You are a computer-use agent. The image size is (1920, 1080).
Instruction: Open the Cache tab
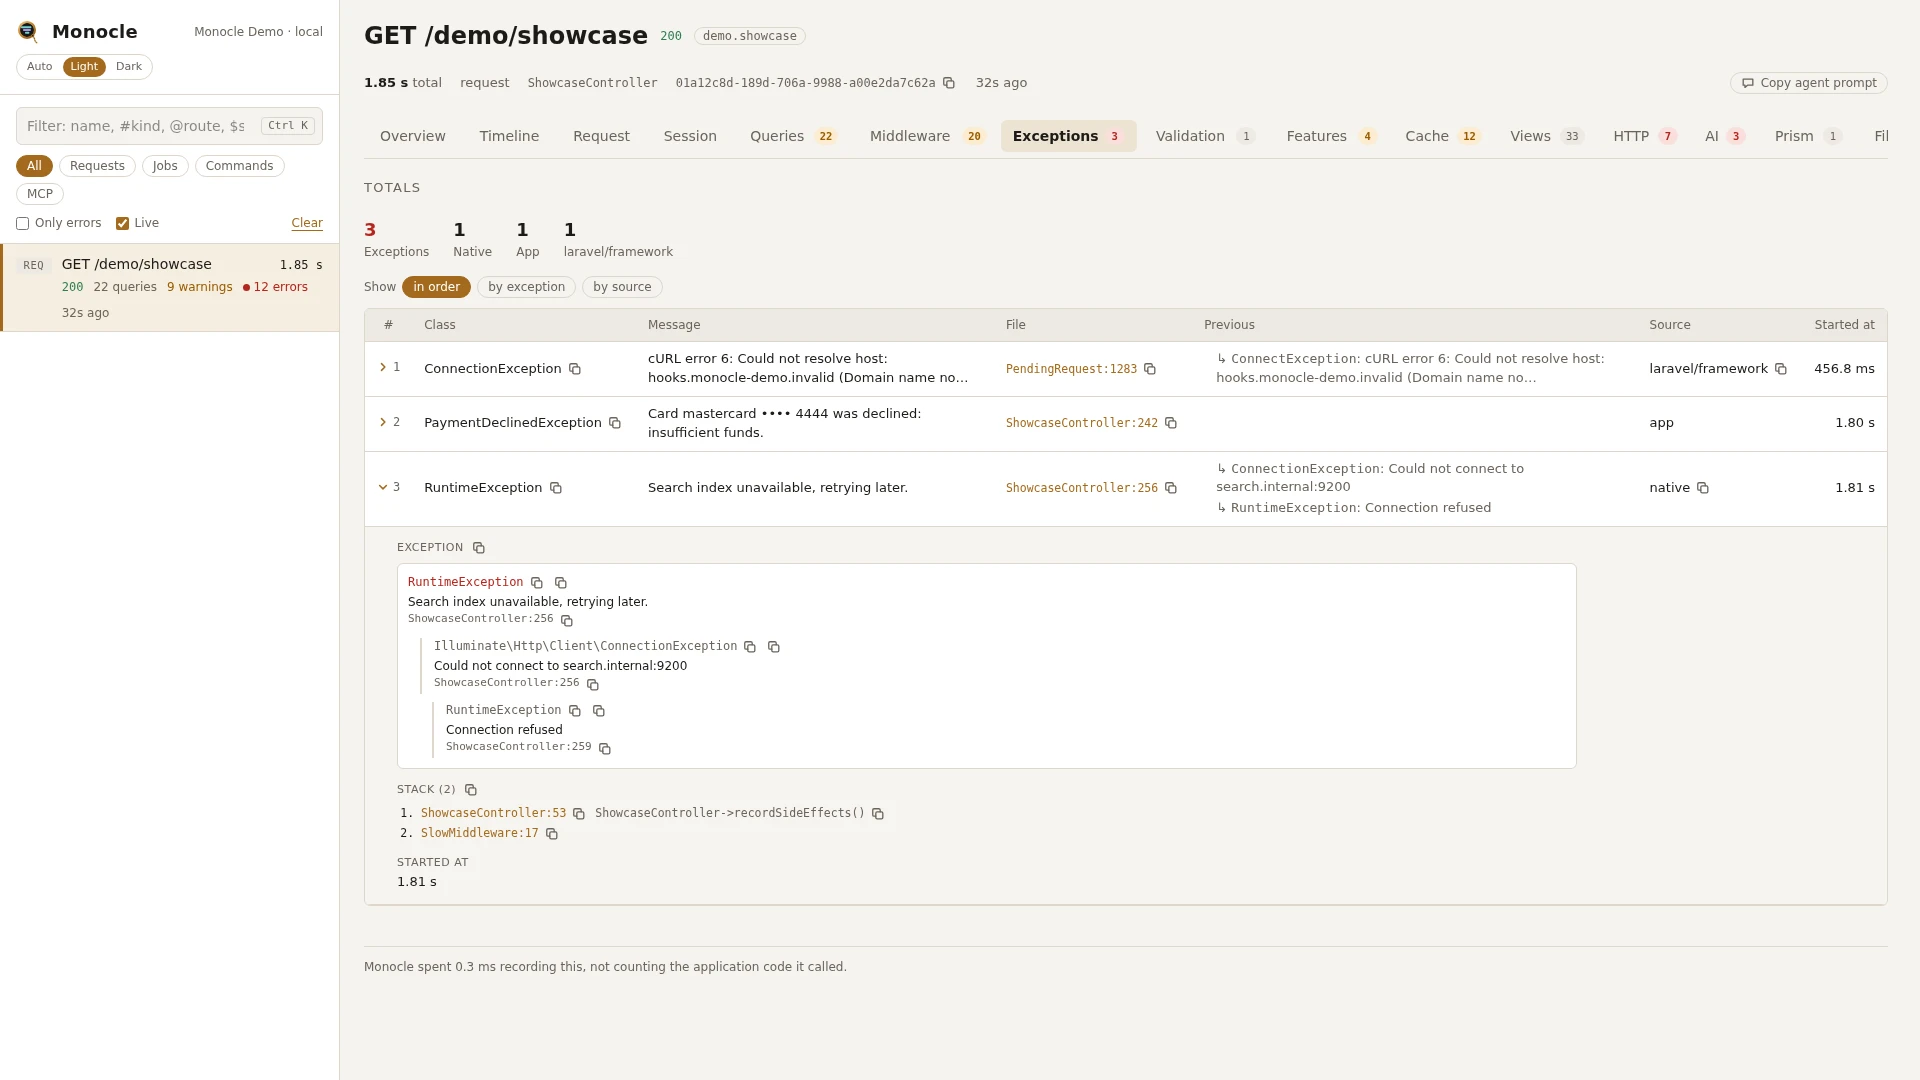point(1442,136)
